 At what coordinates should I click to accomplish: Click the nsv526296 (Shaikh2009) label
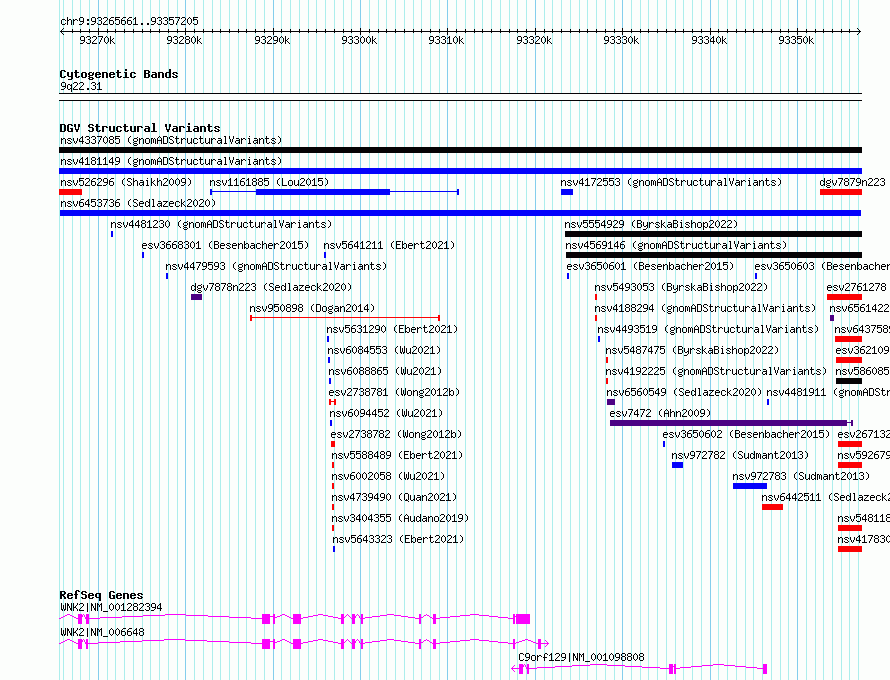click(x=126, y=182)
